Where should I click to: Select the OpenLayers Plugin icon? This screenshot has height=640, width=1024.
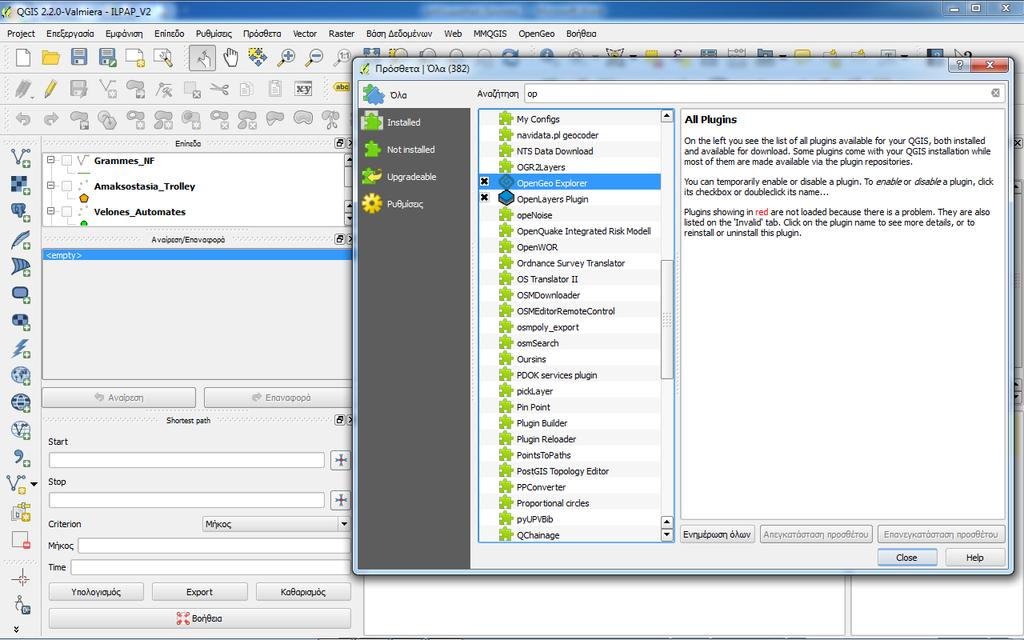505,198
